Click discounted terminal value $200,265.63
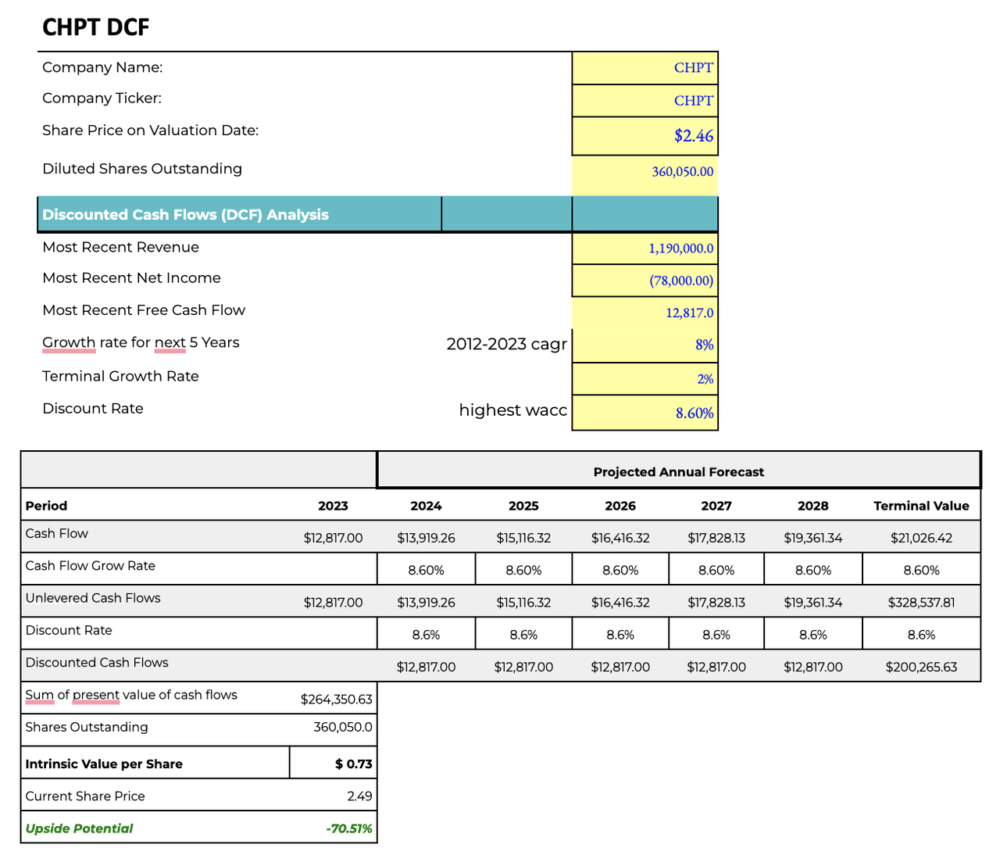1000x859 pixels. tap(922, 667)
